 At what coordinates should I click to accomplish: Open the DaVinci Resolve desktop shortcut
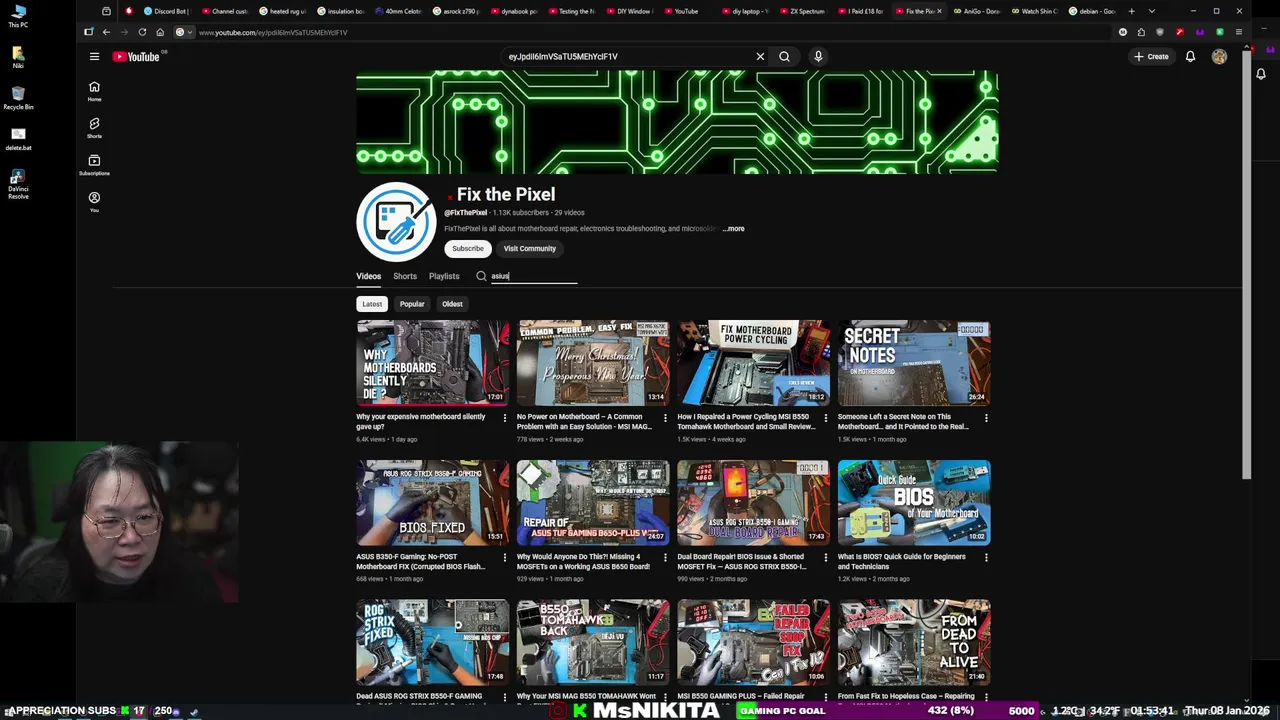[x=18, y=185]
